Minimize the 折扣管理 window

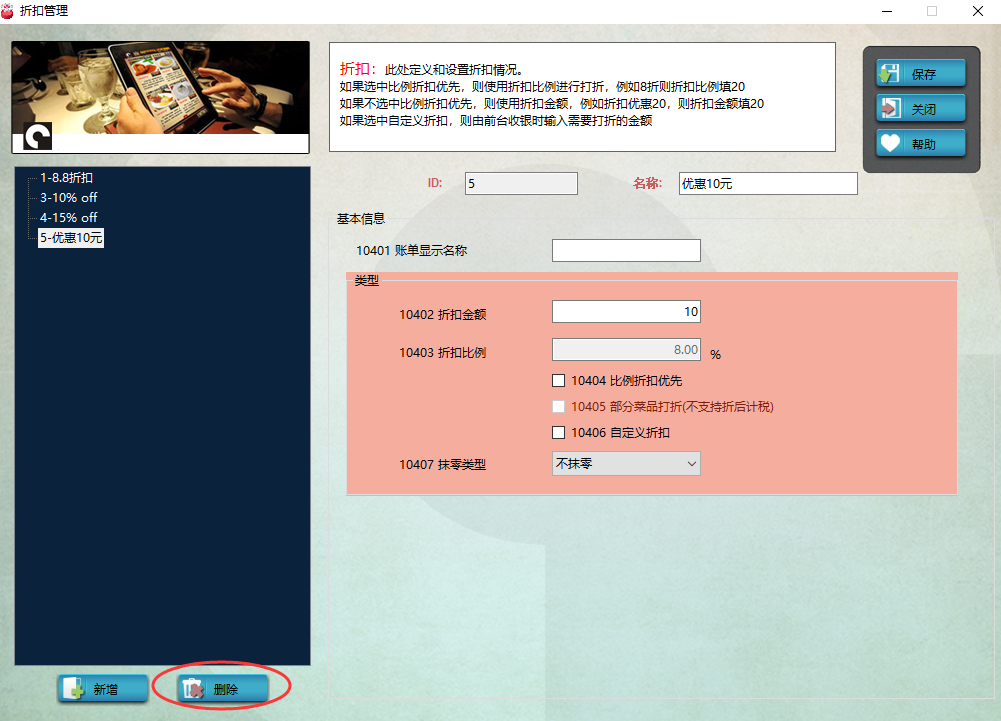click(887, 11)
